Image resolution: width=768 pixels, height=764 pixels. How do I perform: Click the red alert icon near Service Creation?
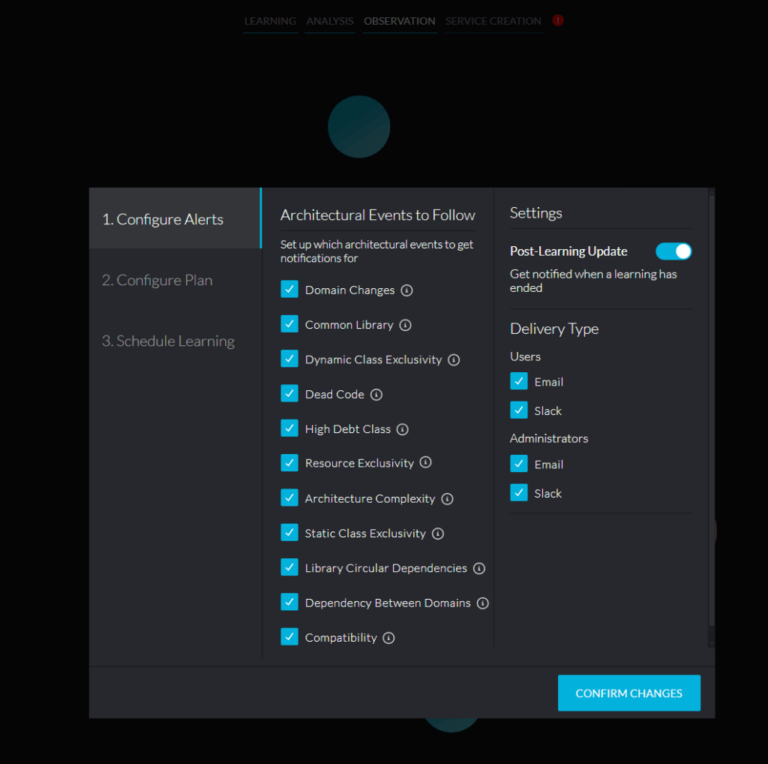click(558, 20)
